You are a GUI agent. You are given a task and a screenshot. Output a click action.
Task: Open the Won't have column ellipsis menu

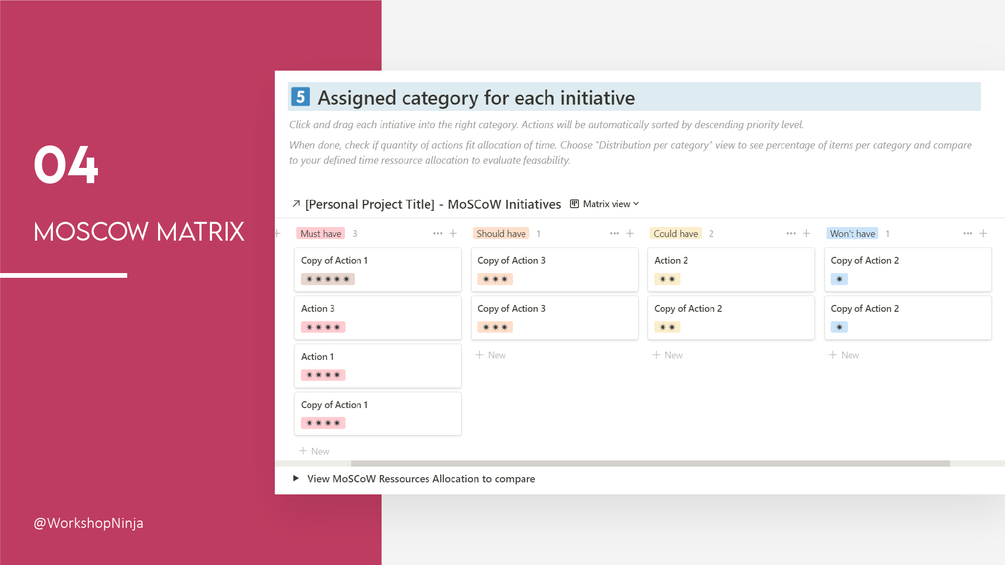click(x=967, y=234)
